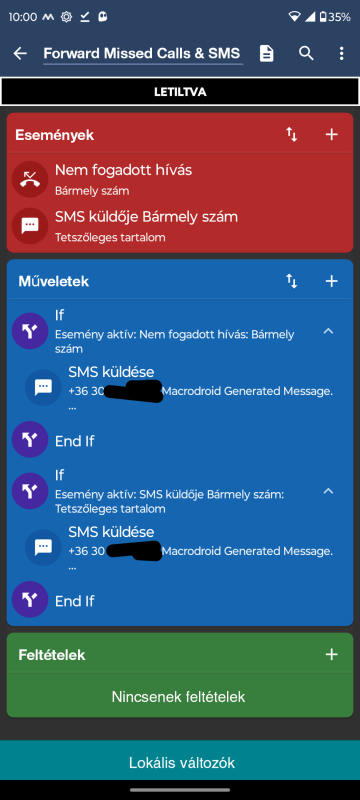The width and height of the screenshot is (360, 800).
Task: Toggle the LETILTVA macro status bar
Action: tap(180, 92)
